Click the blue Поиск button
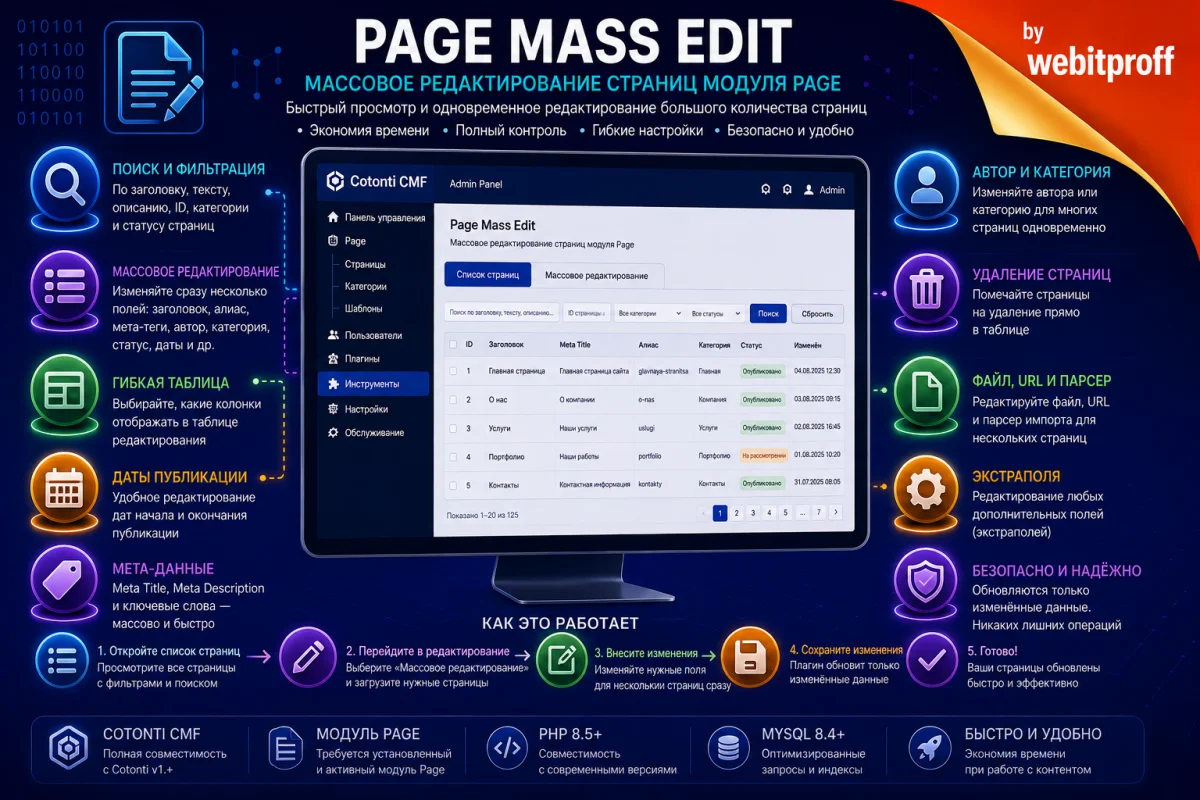The height and width of the screenshot is (800, 1200). coord(768,313)
